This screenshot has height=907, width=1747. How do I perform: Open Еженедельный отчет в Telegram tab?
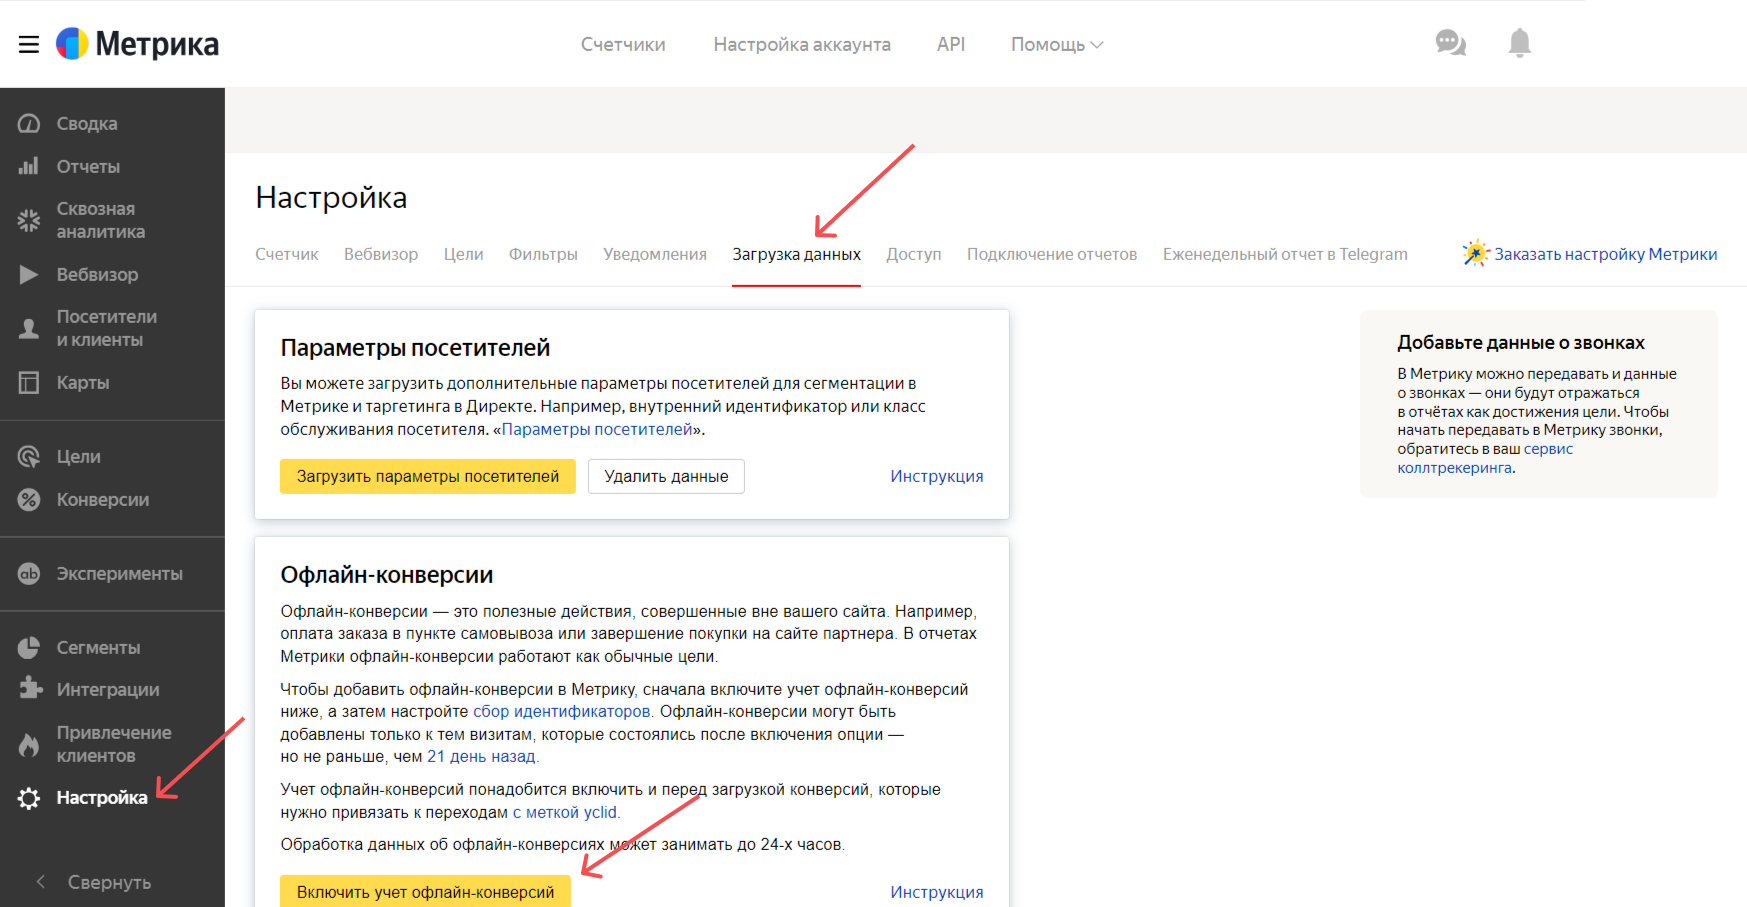pos(1285,254)
